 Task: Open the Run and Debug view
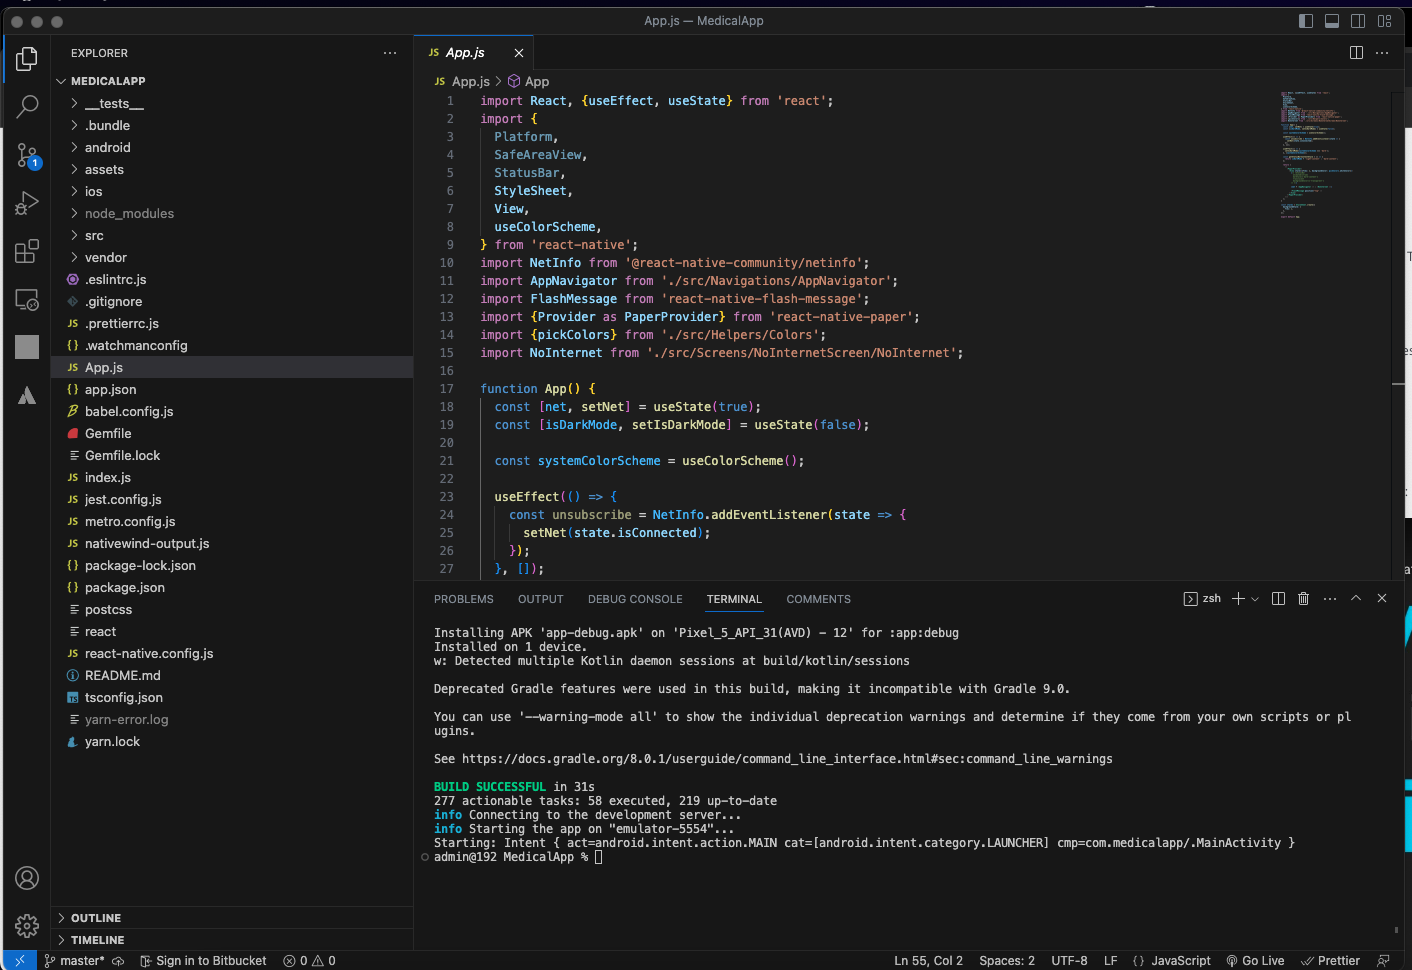pyautogui.click(x=27, y=203)
